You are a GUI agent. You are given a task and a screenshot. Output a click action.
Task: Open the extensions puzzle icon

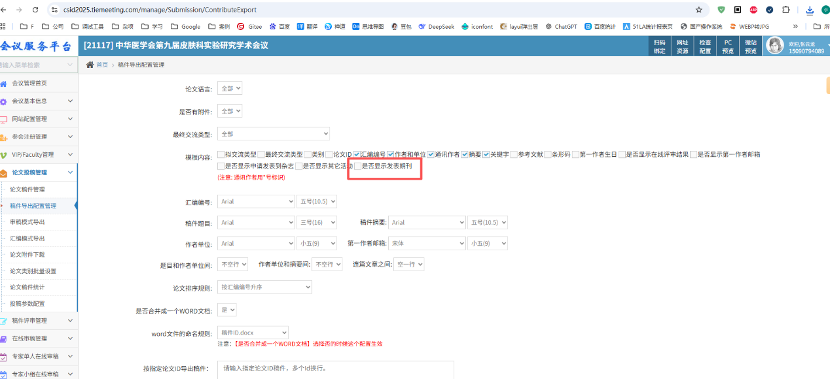786,10
